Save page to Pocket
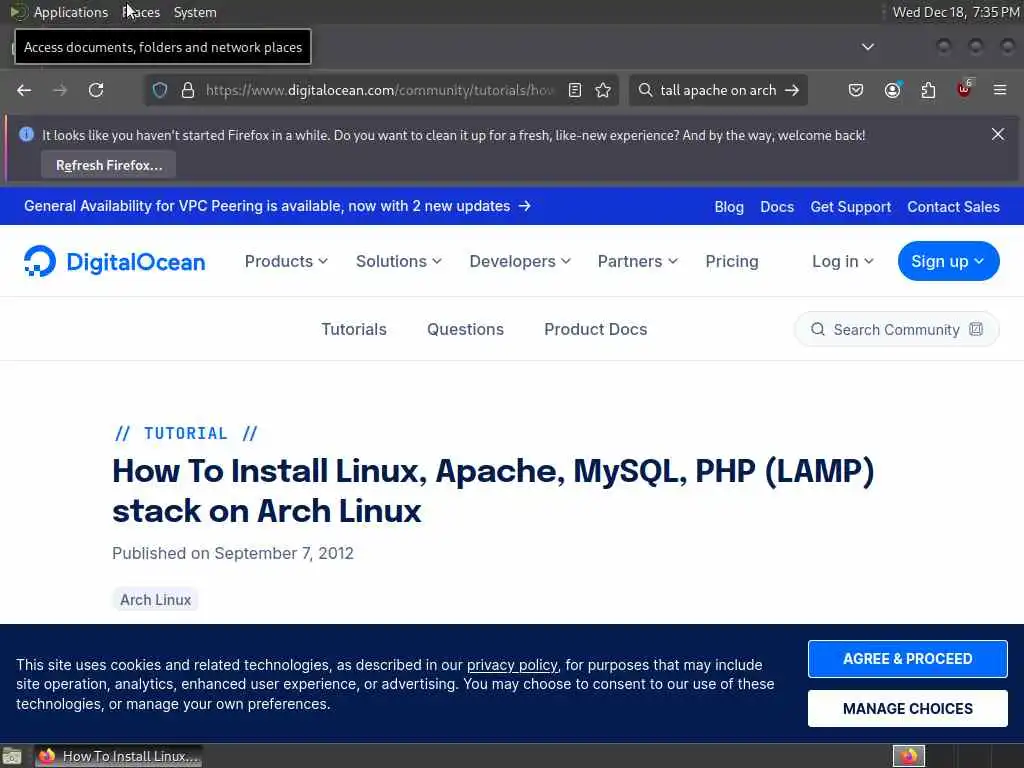Image resolution: width=1024 pixels, height=768 pixels. pos(856,90)
